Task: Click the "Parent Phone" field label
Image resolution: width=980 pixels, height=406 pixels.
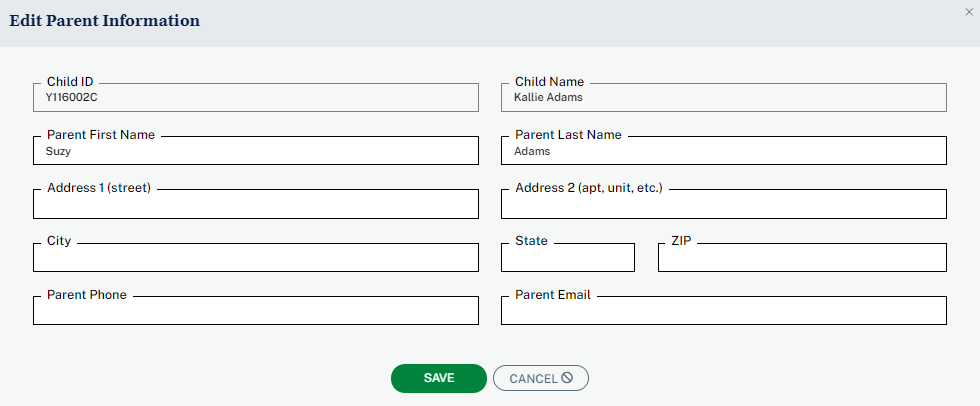Action: pyautogui.click(x=87, y=295)
